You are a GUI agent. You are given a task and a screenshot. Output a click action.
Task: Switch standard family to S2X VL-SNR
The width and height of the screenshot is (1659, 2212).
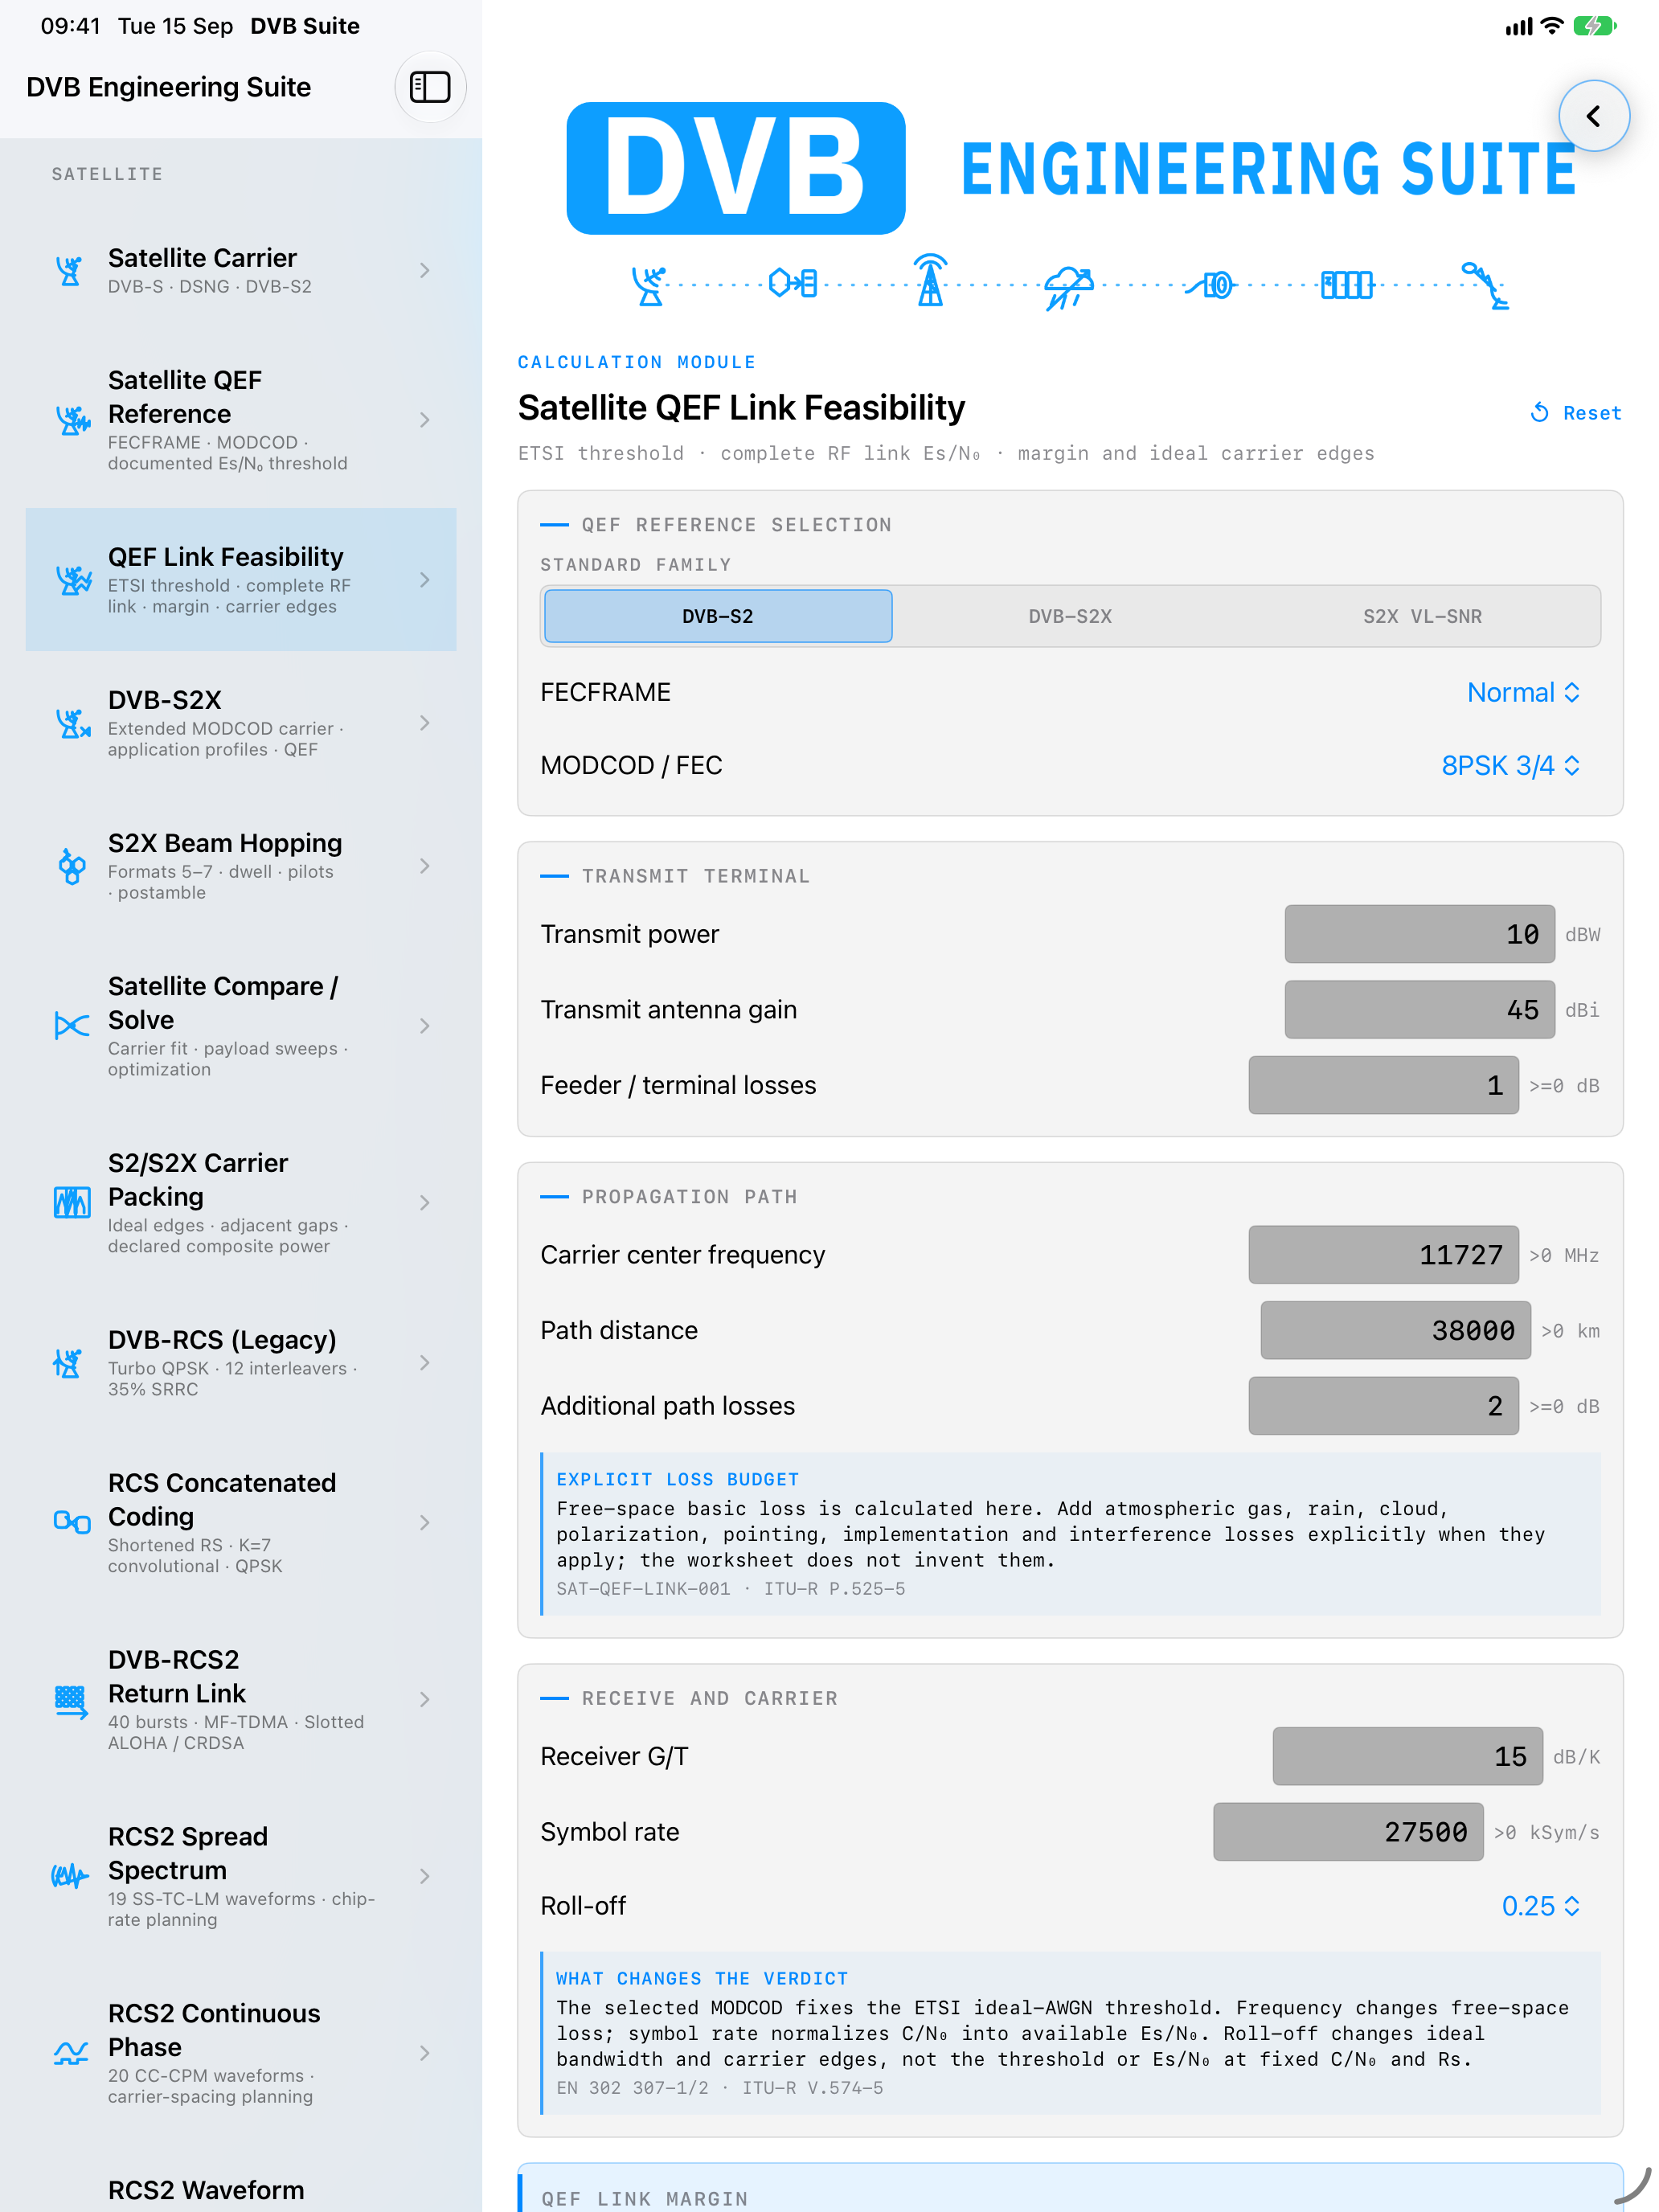tap(1422, 616)
